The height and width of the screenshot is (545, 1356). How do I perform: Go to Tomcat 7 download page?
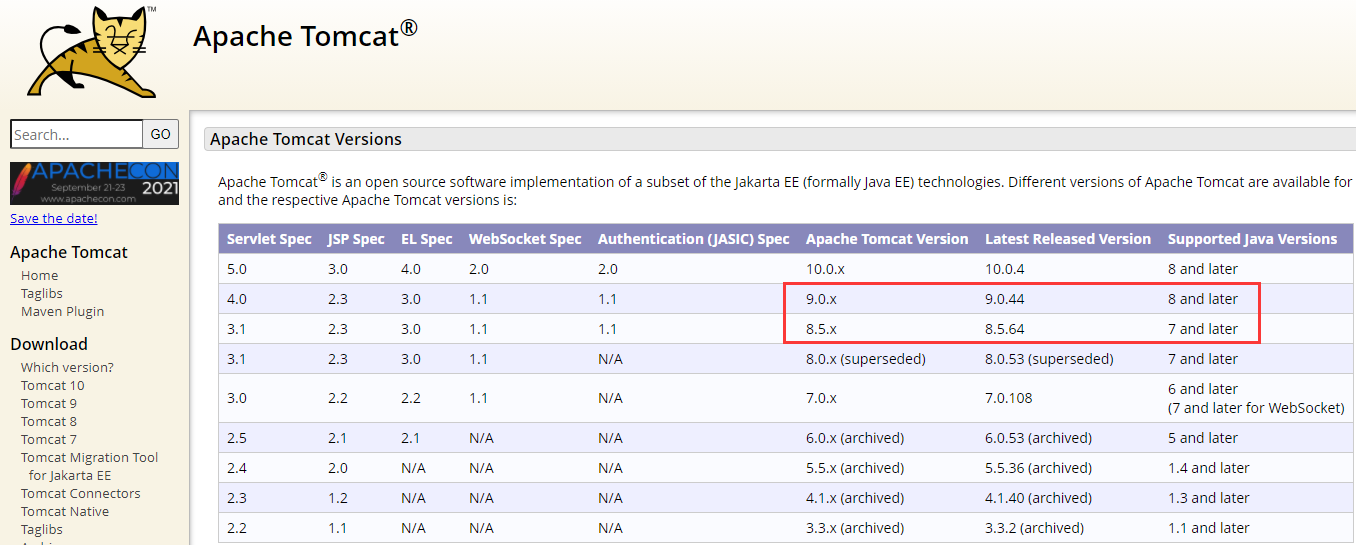[49, 439]
